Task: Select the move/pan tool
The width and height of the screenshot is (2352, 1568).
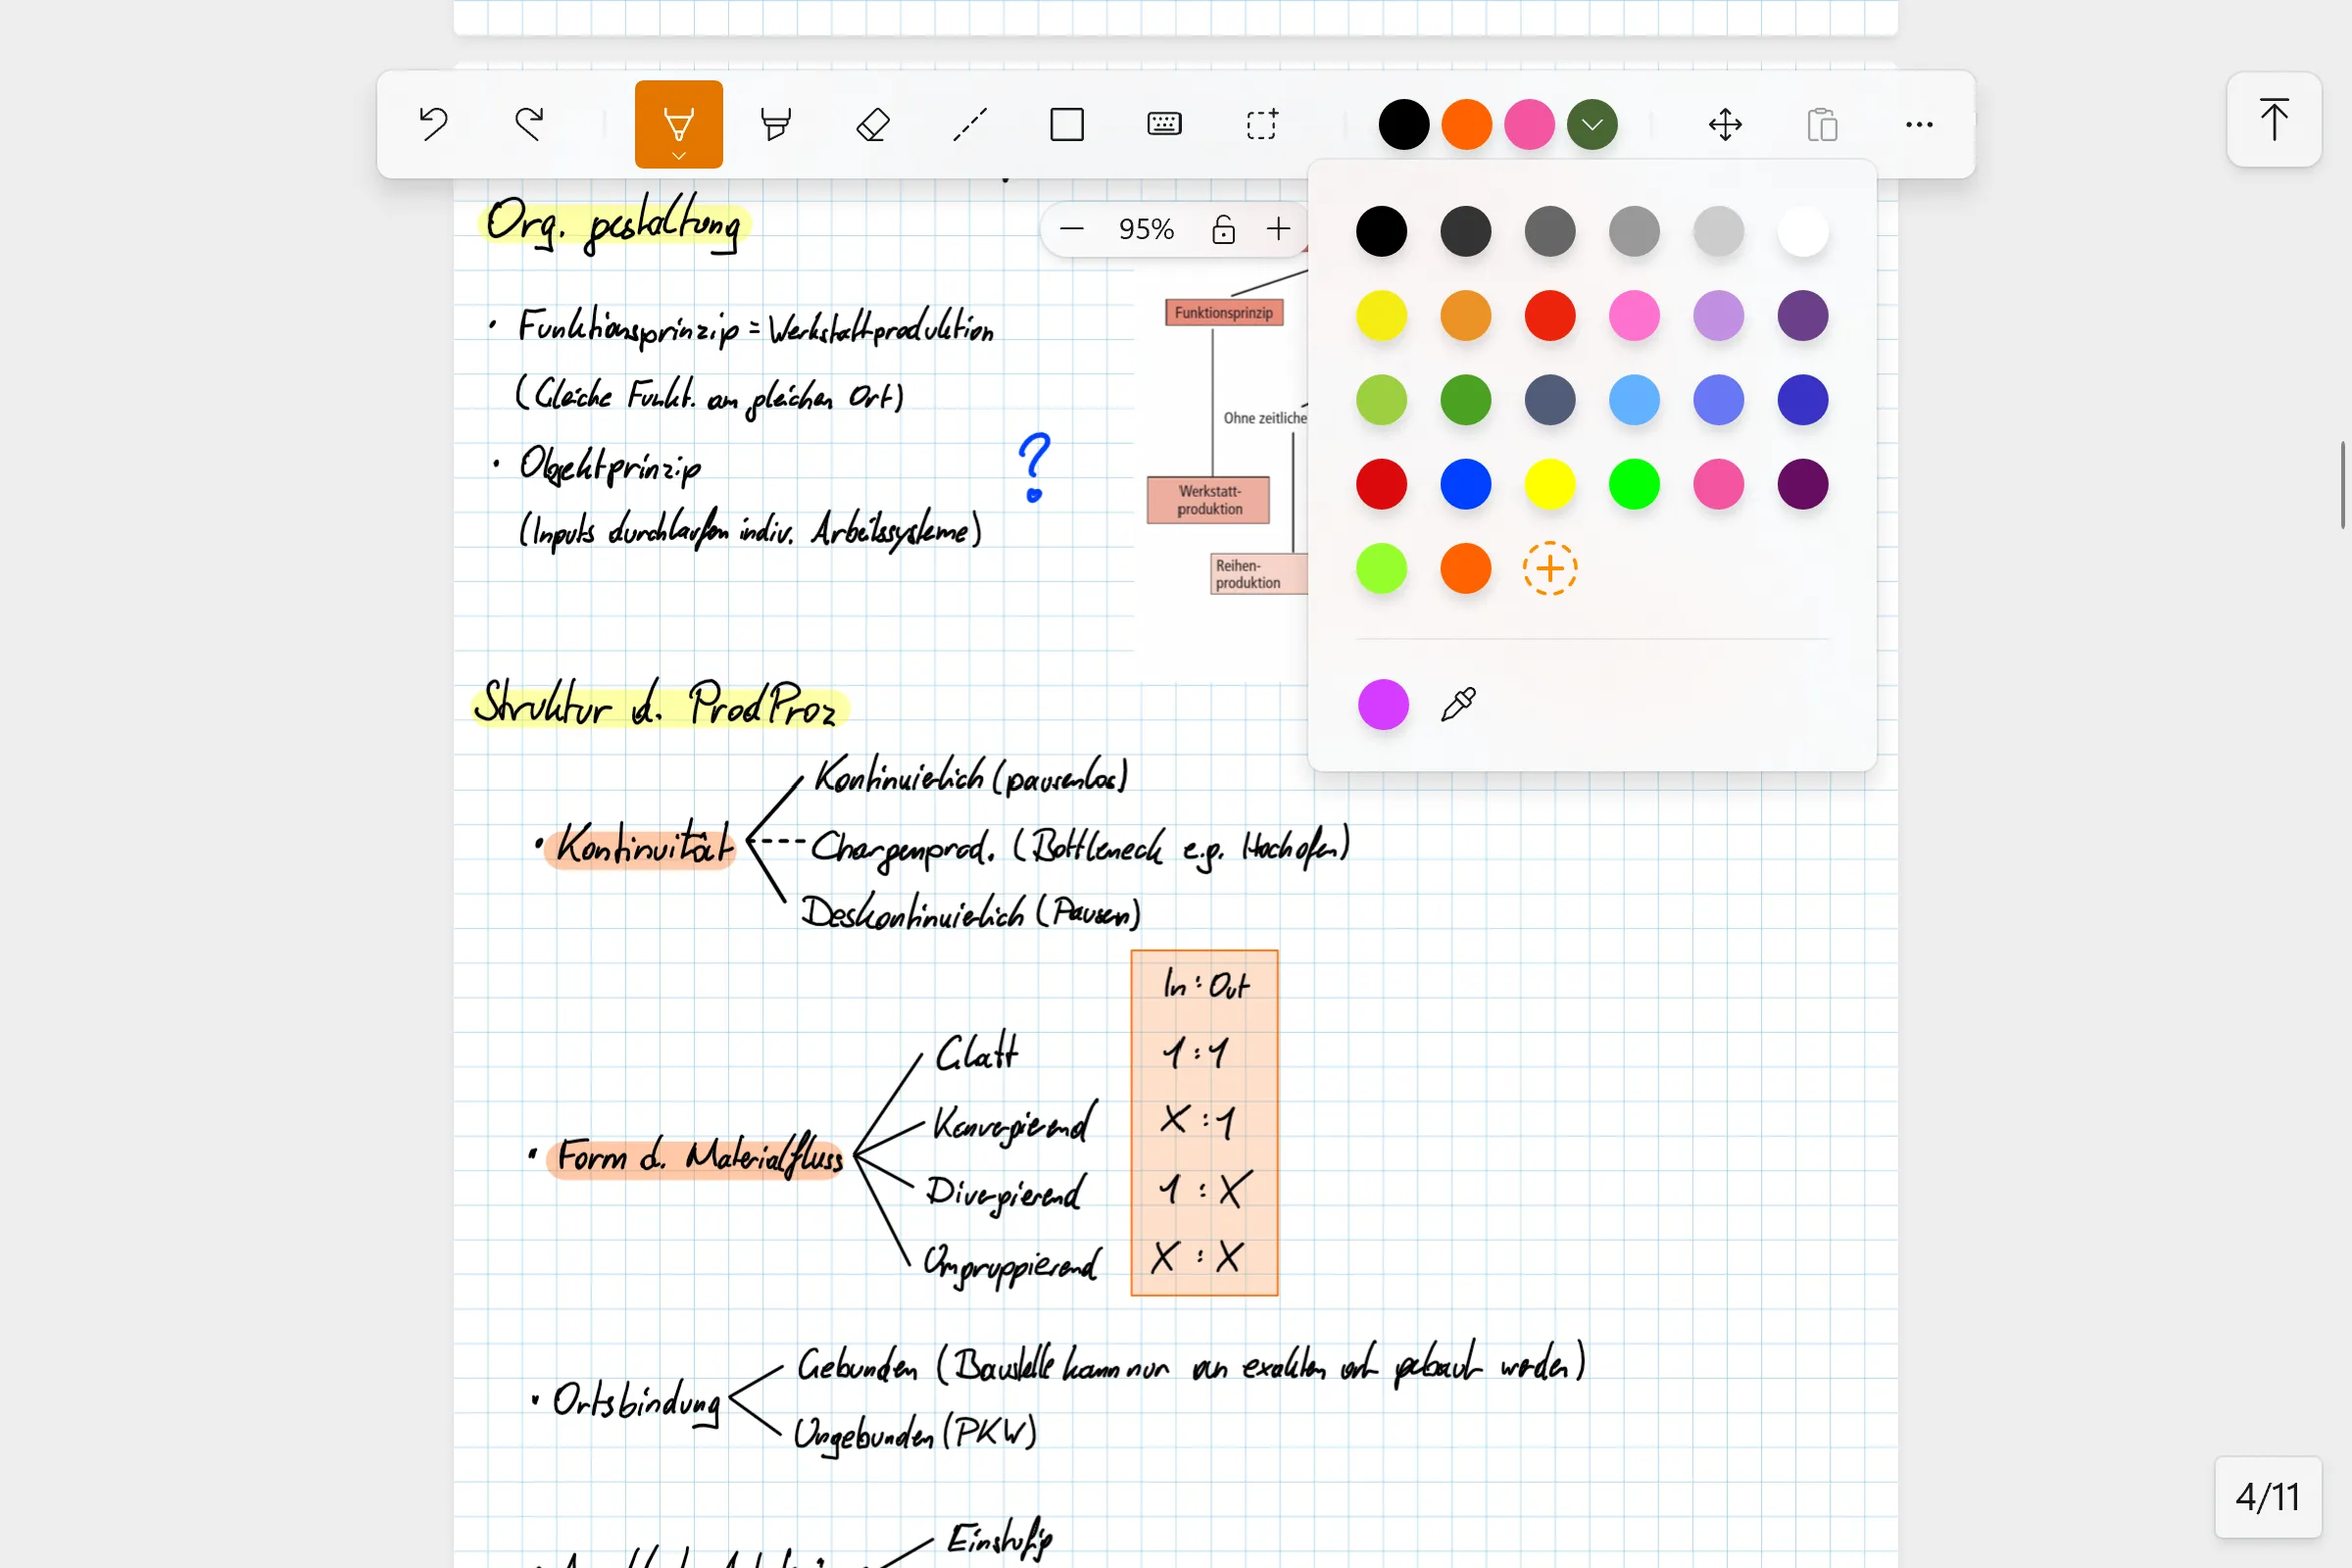Action: 1725,124
